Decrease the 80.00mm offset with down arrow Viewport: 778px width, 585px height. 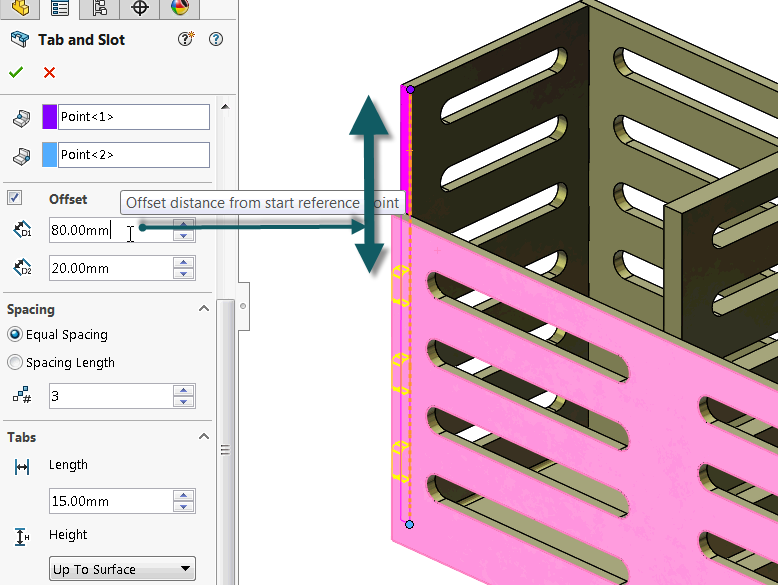coord(184,236)
